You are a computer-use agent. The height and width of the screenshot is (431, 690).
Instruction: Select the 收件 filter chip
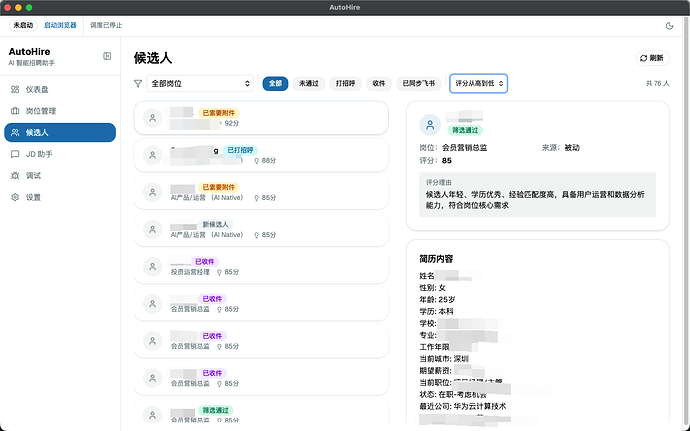point(379,83)
